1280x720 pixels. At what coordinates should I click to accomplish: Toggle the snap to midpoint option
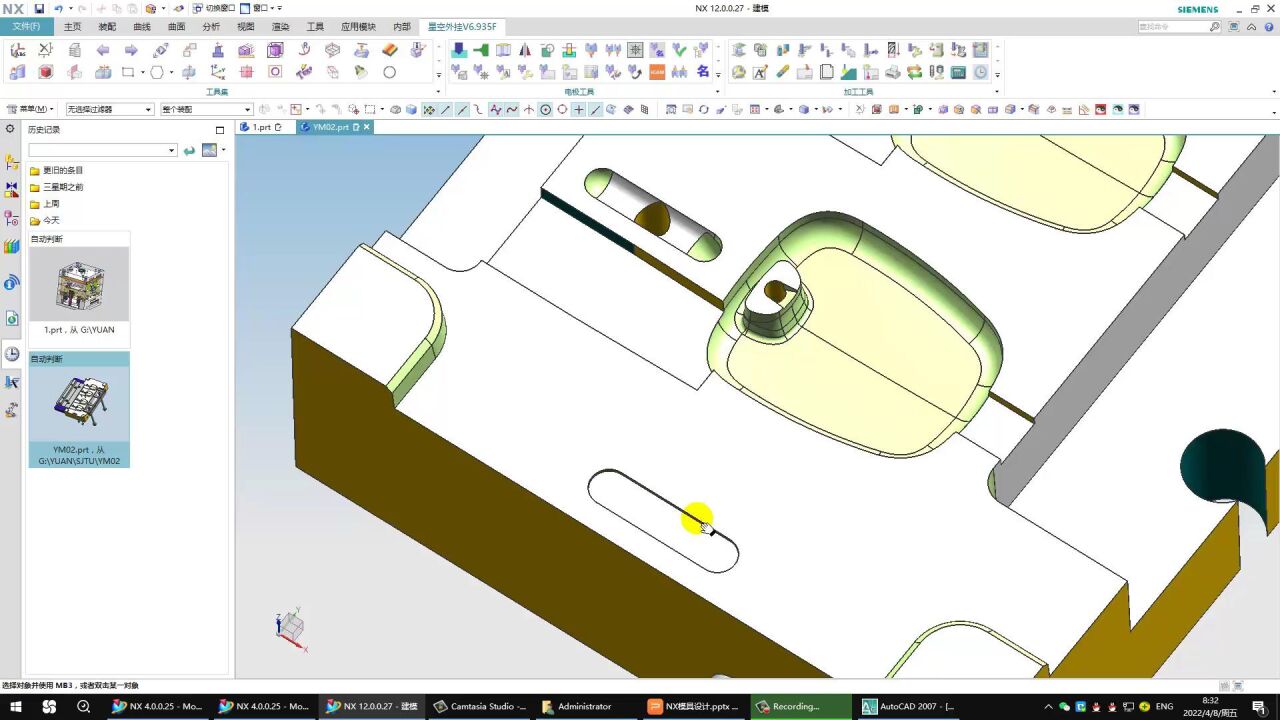click(x=461, y=110)
